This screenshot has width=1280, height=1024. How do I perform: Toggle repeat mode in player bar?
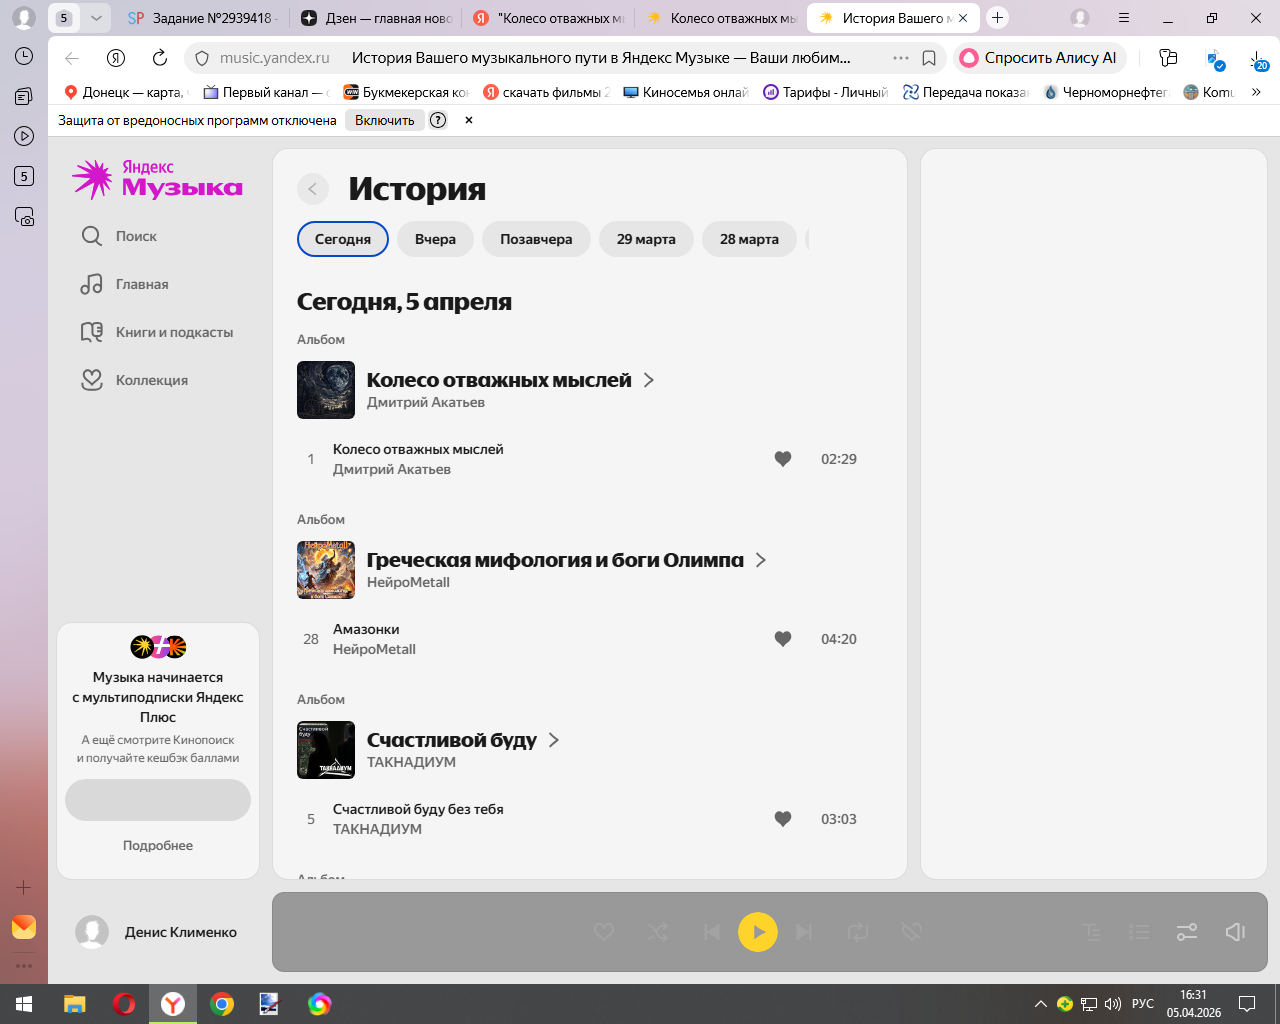[858, 932]
